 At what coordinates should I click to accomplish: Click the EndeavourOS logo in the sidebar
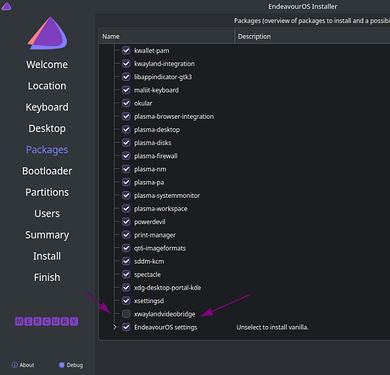47,33
